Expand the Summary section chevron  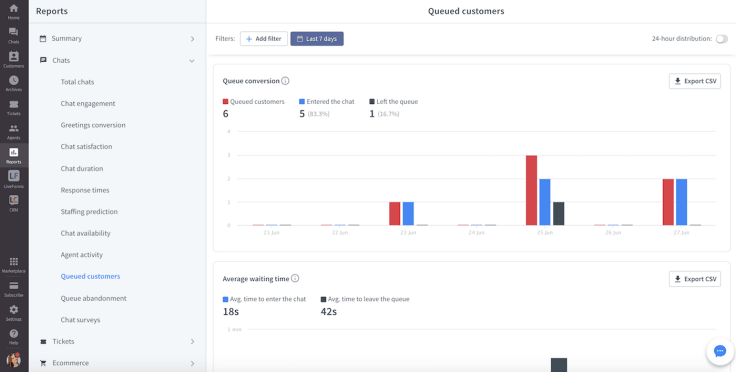(x=192, y=39)
